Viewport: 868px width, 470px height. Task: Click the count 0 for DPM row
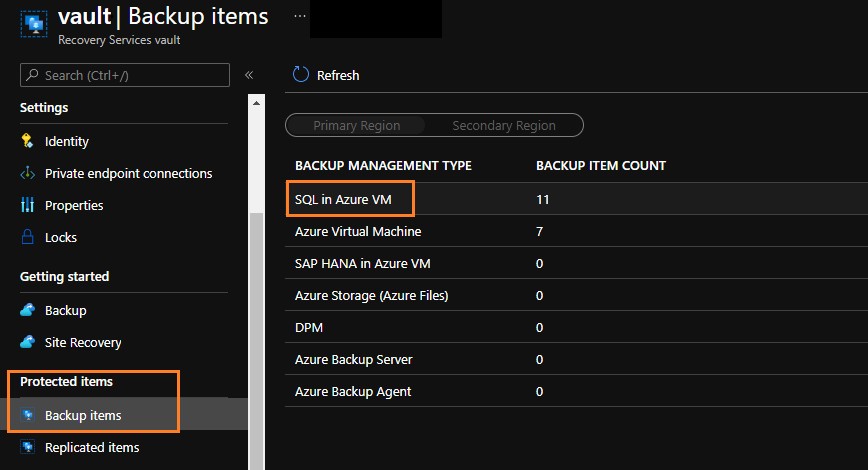pyautogui.click(x=540, y=328)
